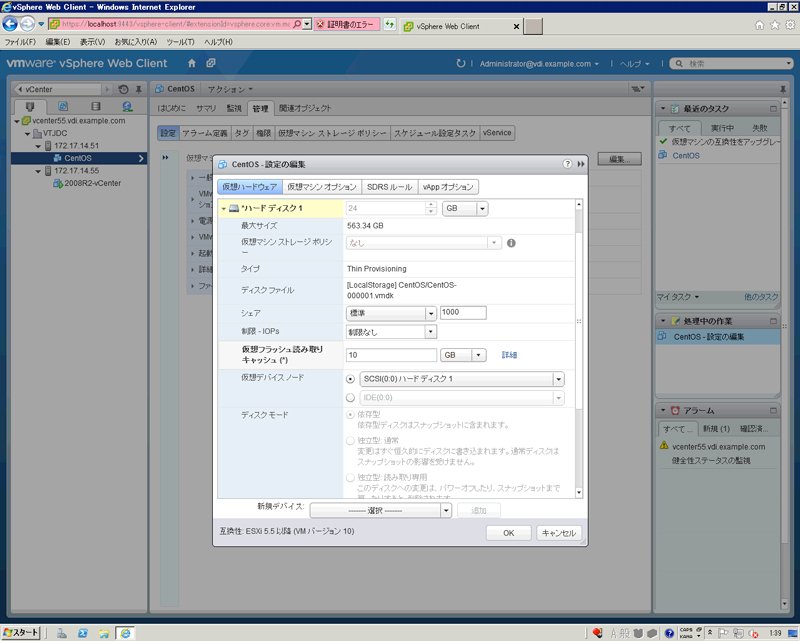Click the alarm warning icon for vcenter55
This screenshot has width=800, height=641.
pos(664,446)
